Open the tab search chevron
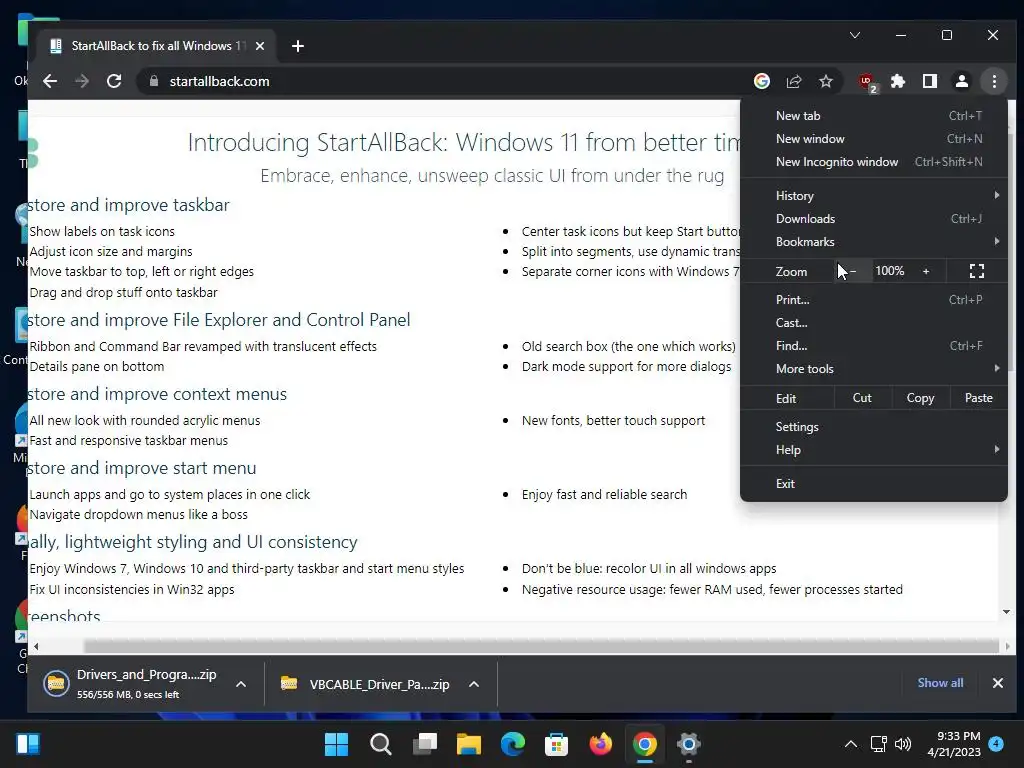 pos(855,35)
